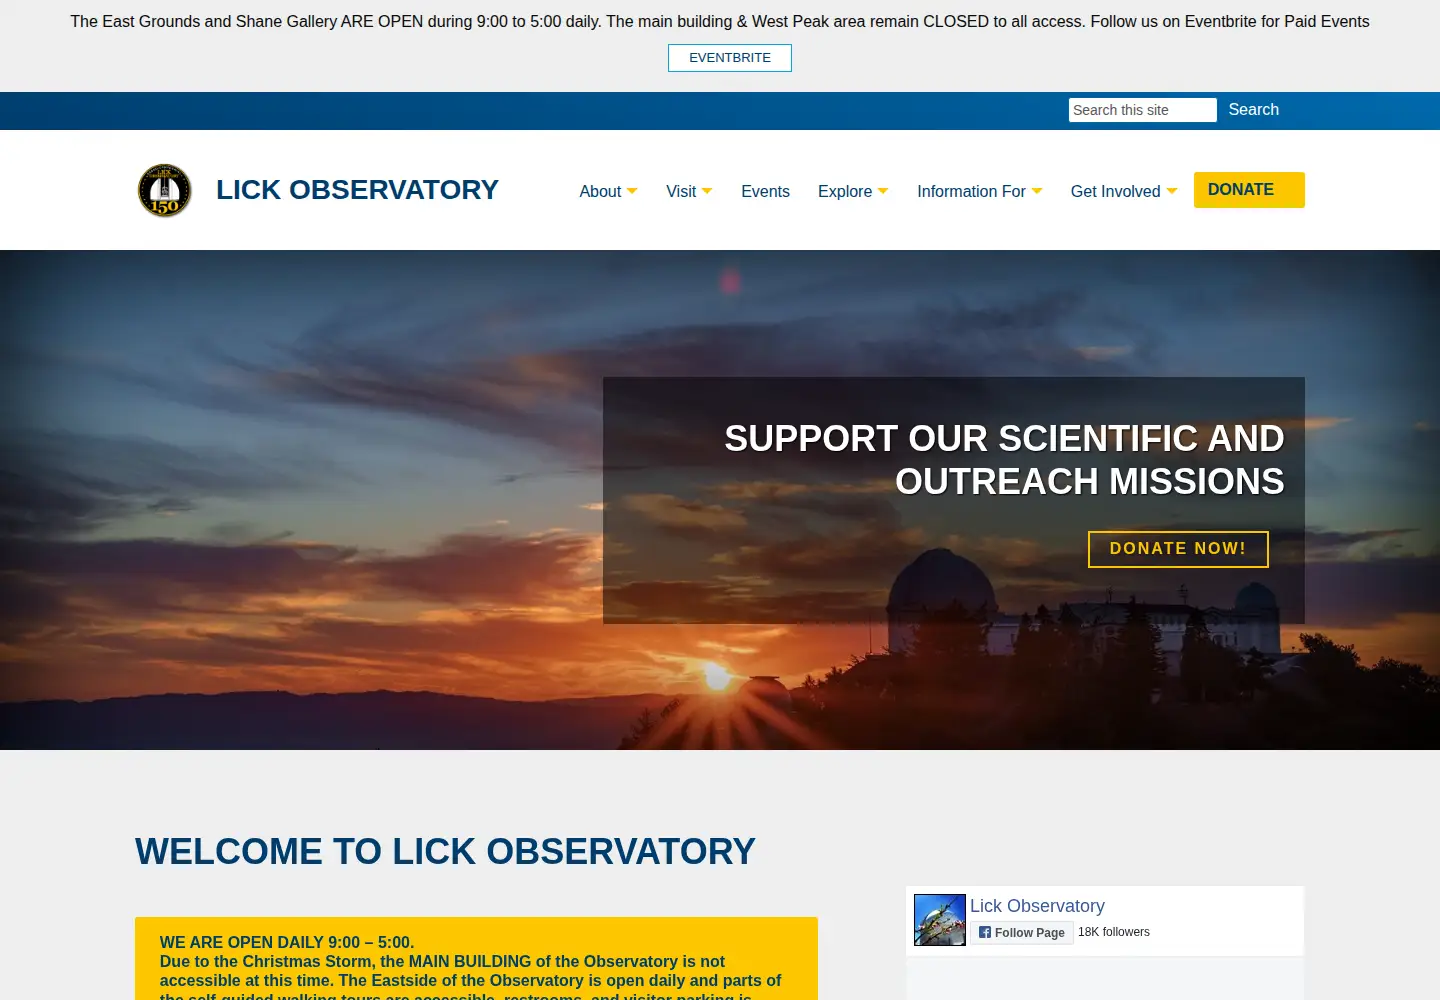Click the EVENTBRITE button in banner
This screenshot has width=1440, height=1000.
[x=730, y=58]
